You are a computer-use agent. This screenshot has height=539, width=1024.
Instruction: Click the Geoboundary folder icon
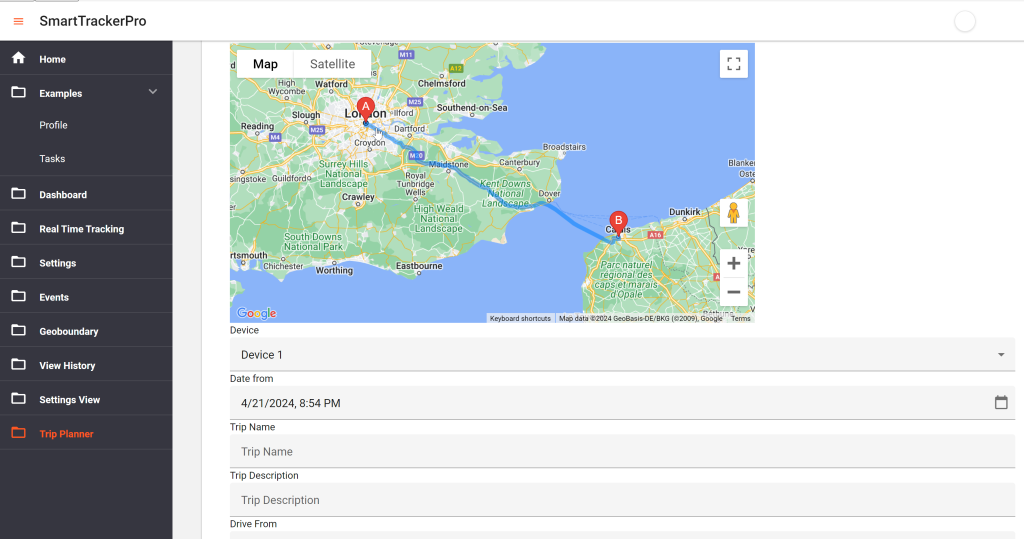(18, 330)
